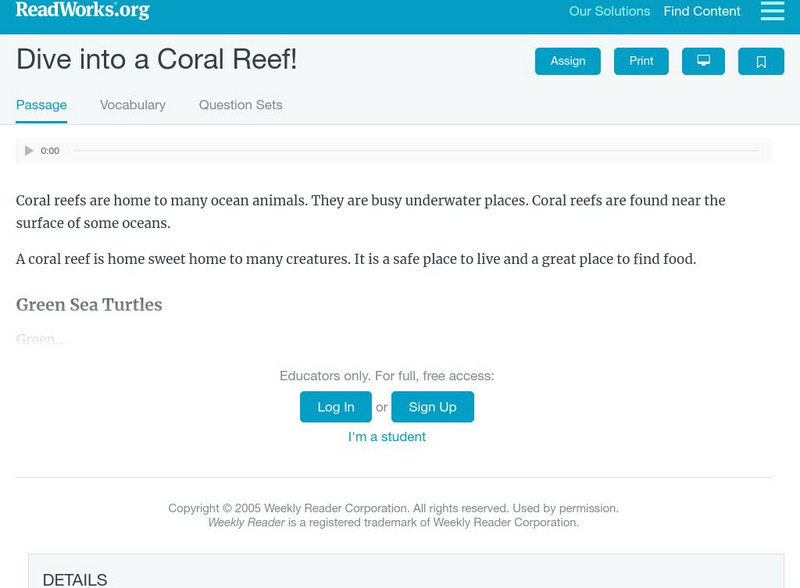Open the hamburger menu icon

point(772,11)
